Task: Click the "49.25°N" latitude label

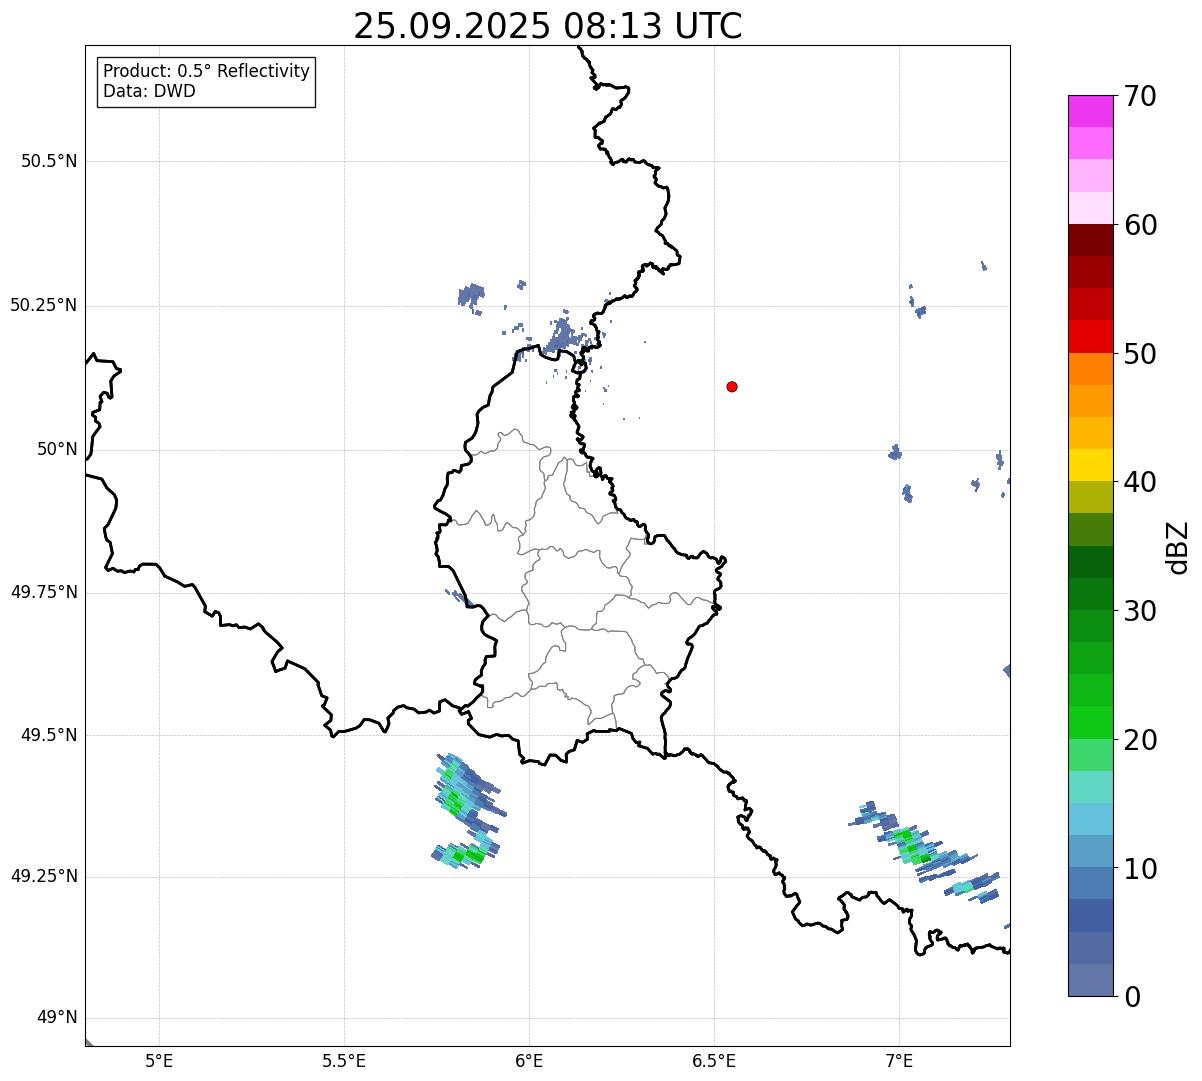Action: [43, 876]
